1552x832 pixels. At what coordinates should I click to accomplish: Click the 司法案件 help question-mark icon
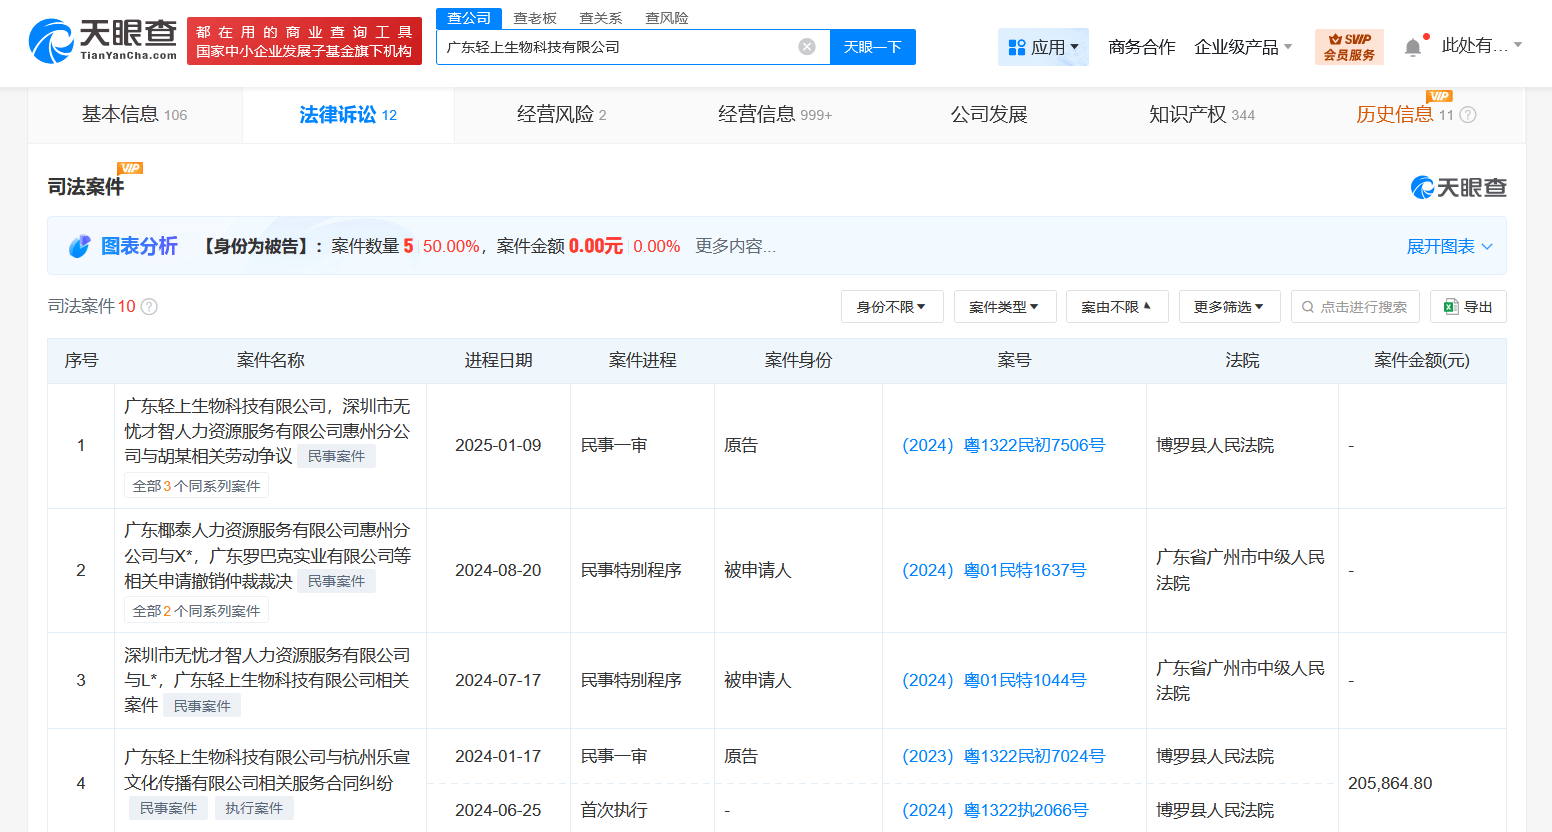coord(148,306)
